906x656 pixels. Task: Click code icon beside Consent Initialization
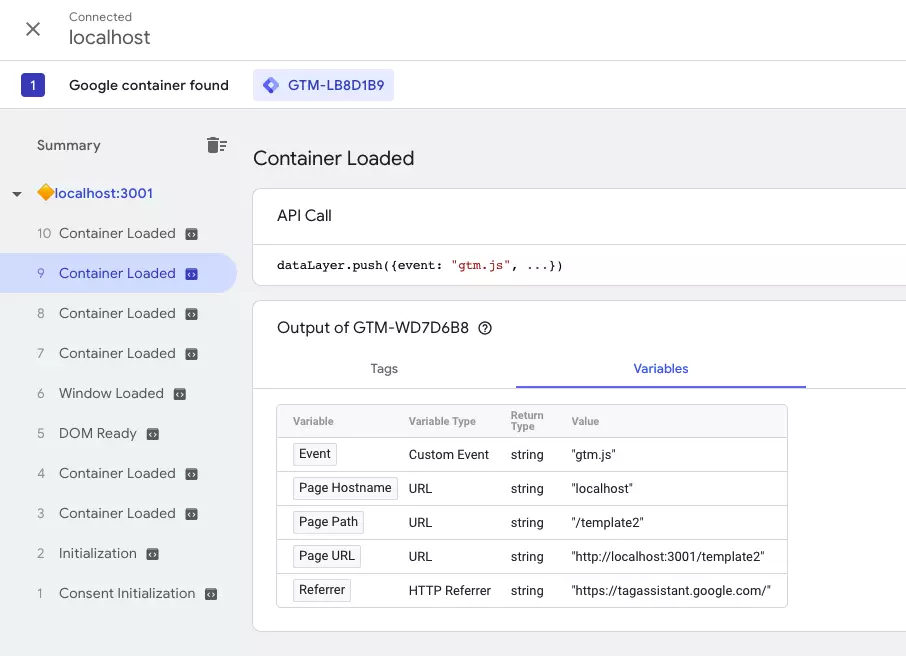pyautogui.click(x=211, y=594)
